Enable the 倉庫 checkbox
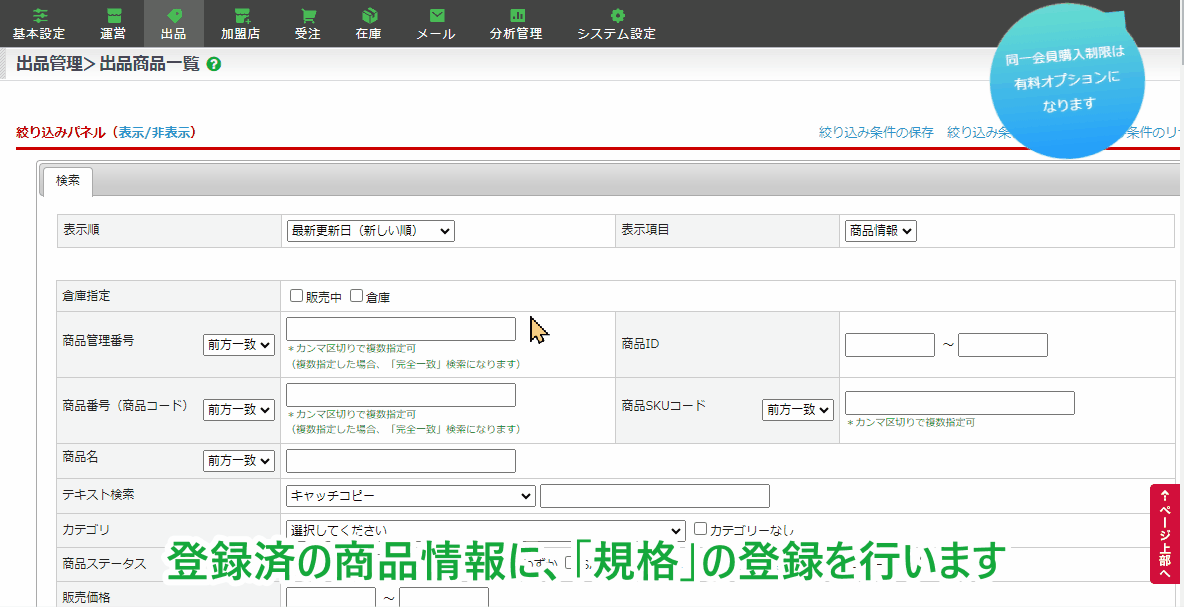The height and width of the screenshot is (607, 1184). point(356,296)
